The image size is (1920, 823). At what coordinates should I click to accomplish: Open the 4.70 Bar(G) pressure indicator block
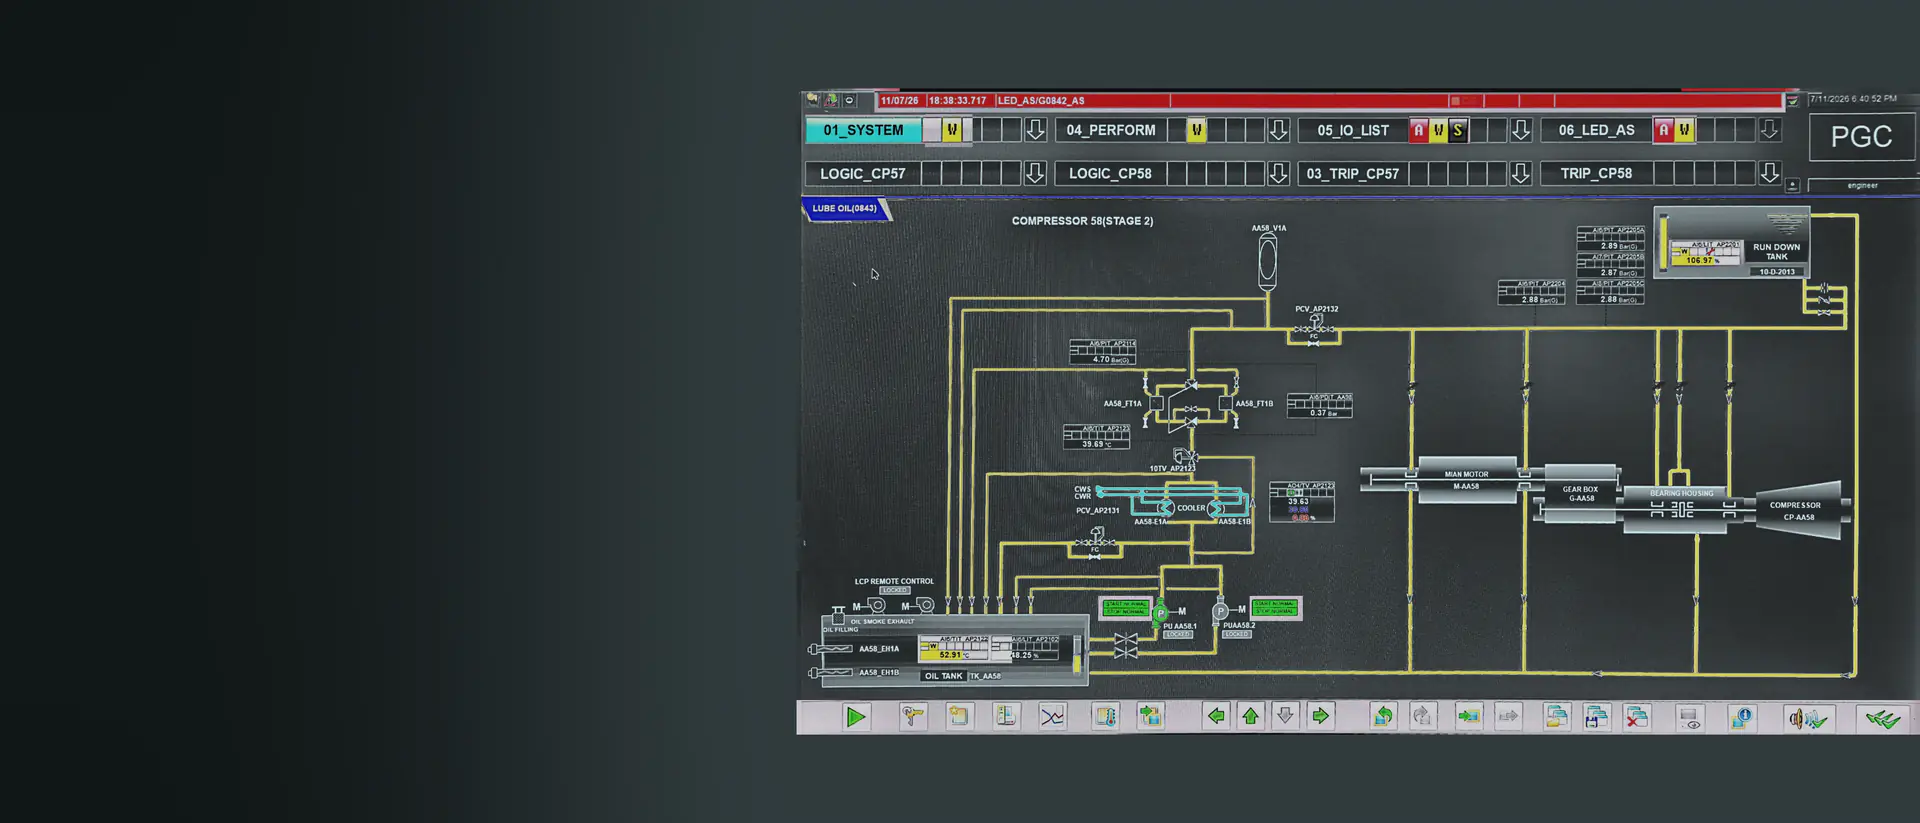click(1103, 352)
